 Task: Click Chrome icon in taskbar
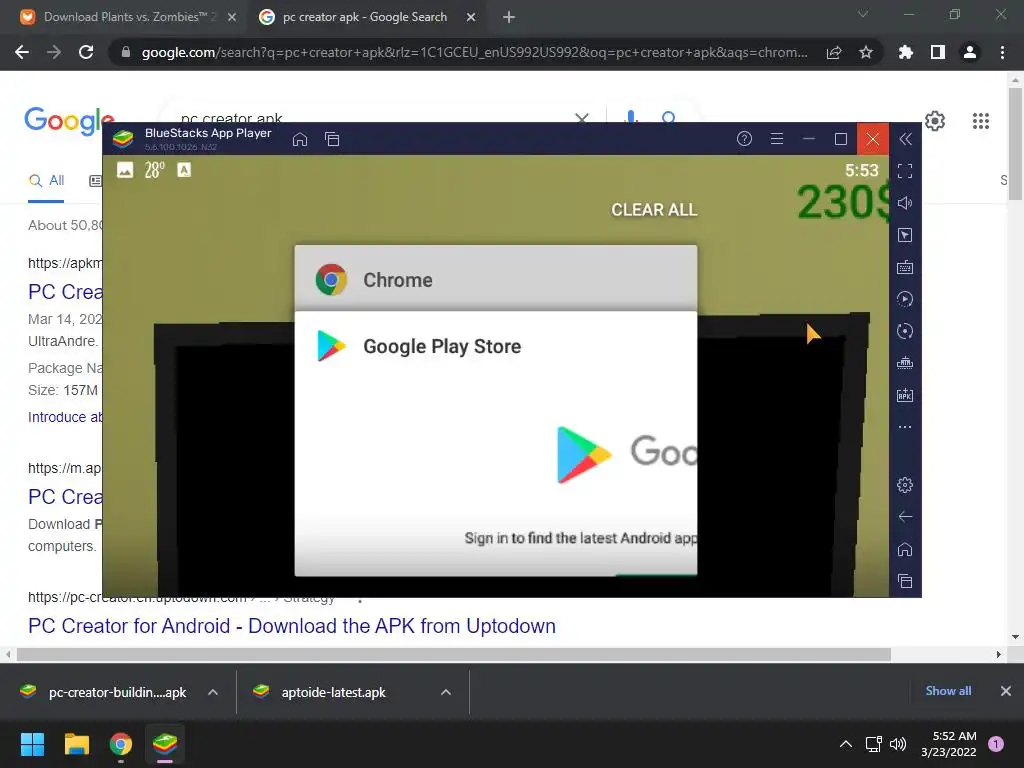[121, 744]
